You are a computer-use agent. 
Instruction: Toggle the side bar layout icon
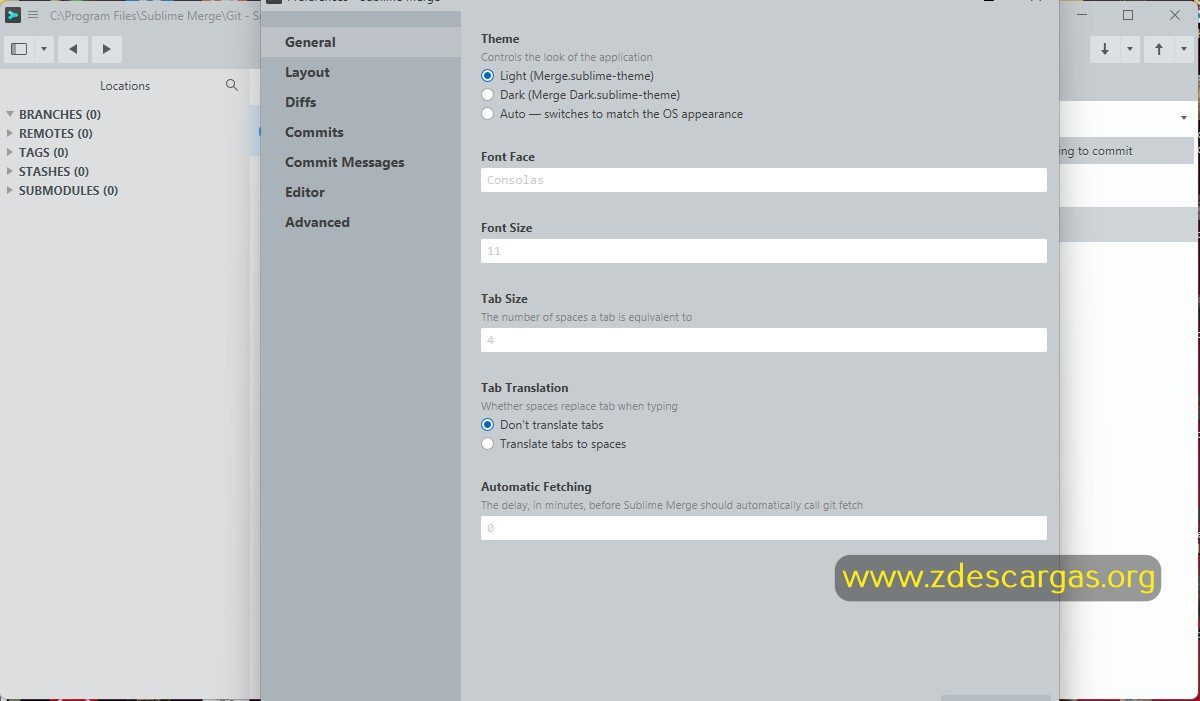(19, 49)
